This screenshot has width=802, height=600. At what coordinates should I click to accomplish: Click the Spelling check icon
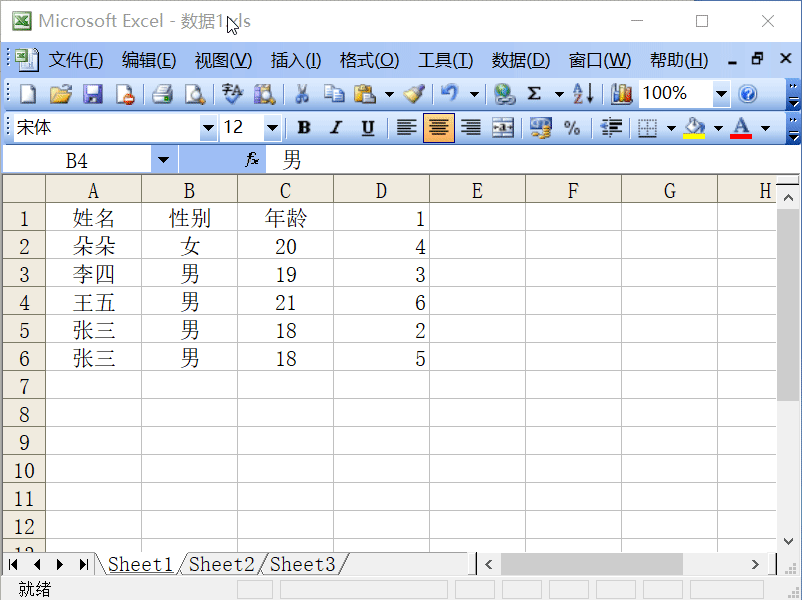pos(232,94)
